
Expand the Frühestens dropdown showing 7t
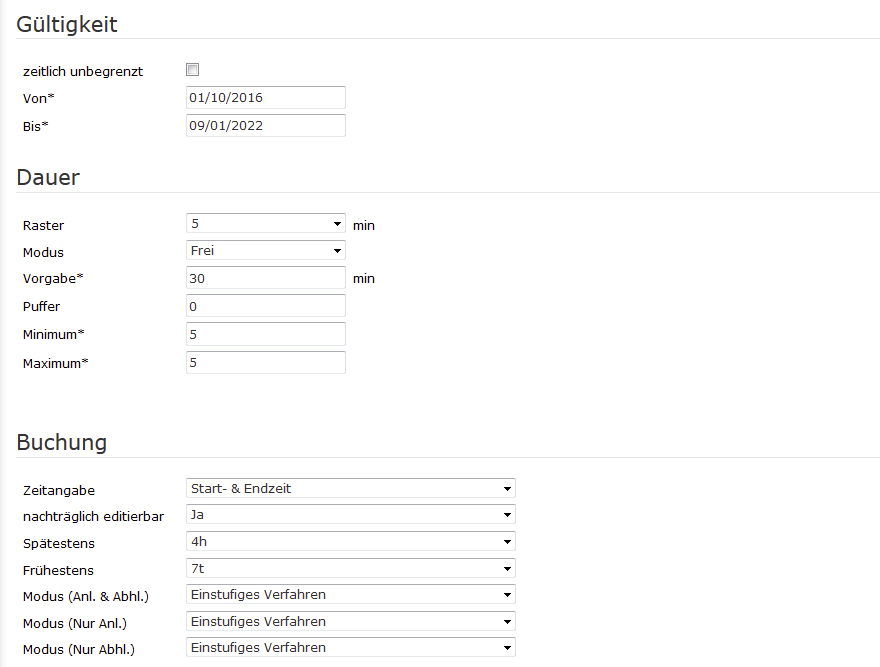coord(351,569)
